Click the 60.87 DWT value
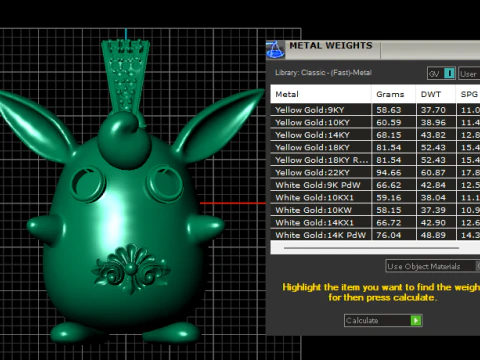The width and height of the screenshot is (480, 360). tap(433, 173)
